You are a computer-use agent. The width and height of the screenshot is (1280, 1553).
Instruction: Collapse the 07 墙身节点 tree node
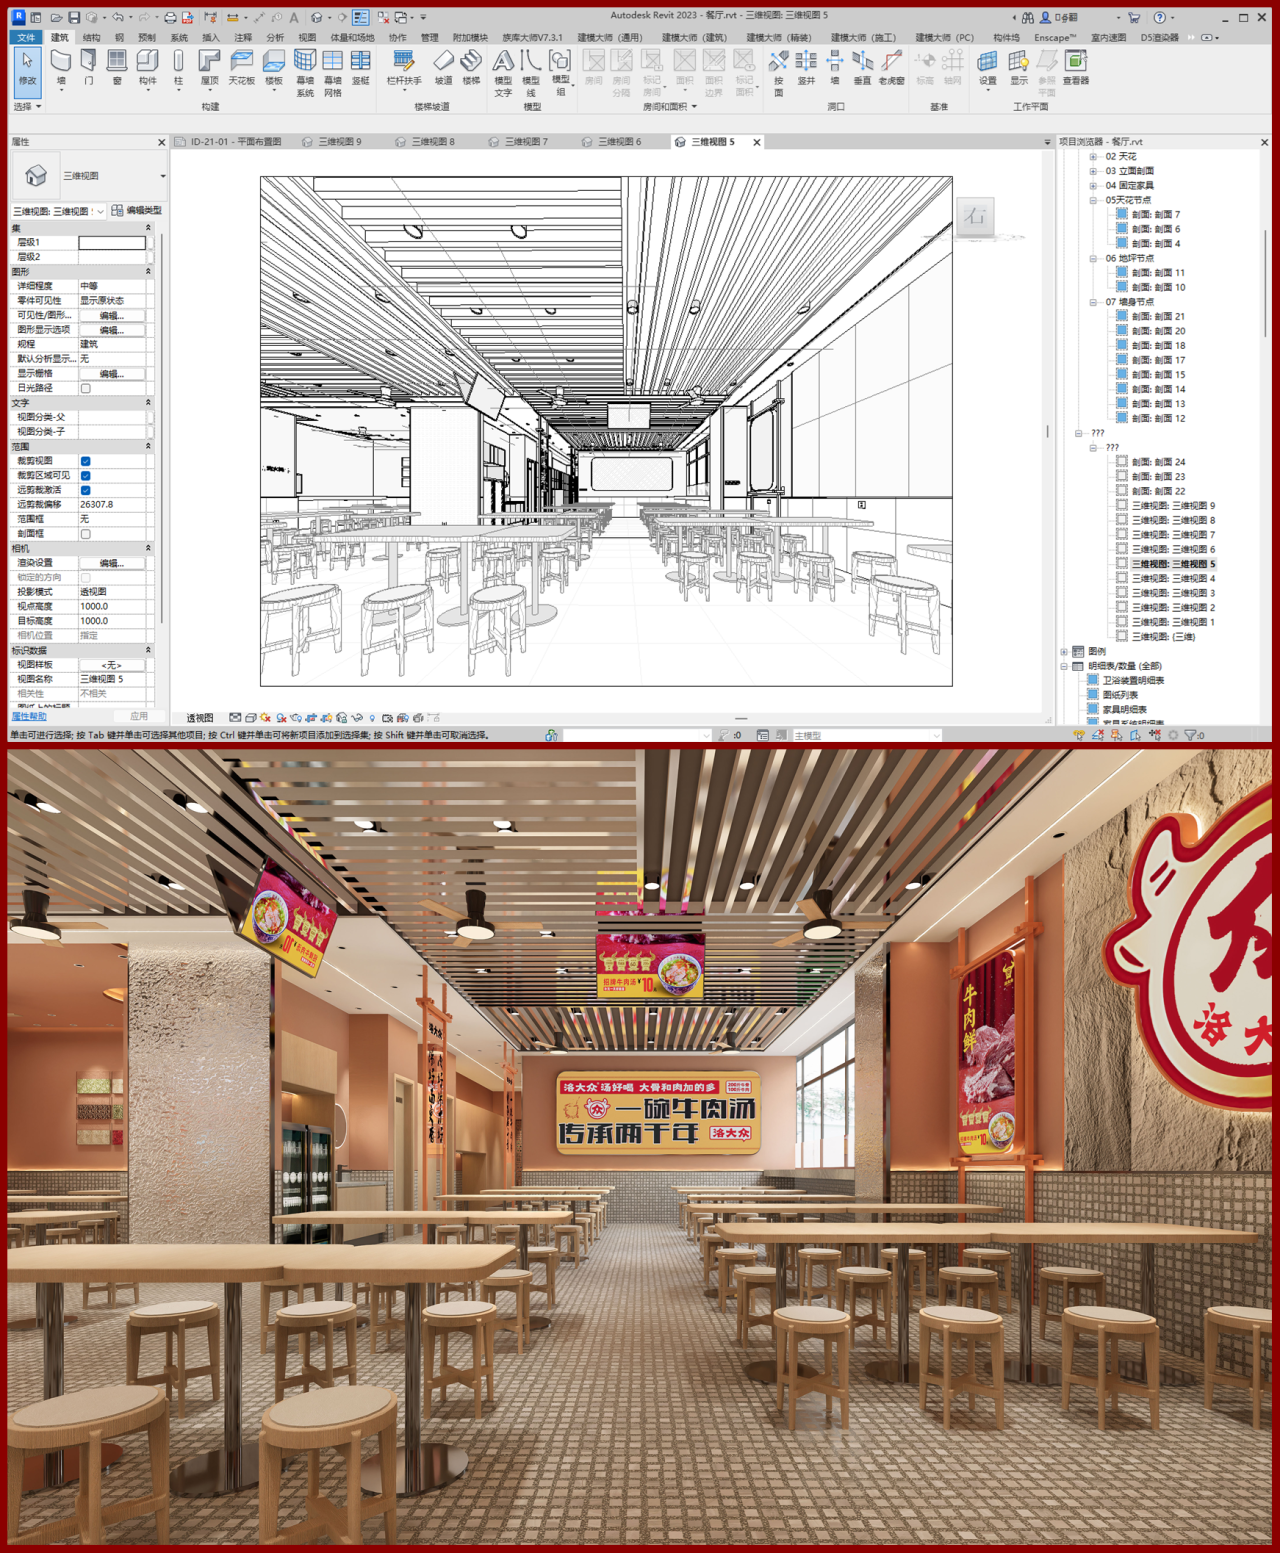tap(1093, 302)
